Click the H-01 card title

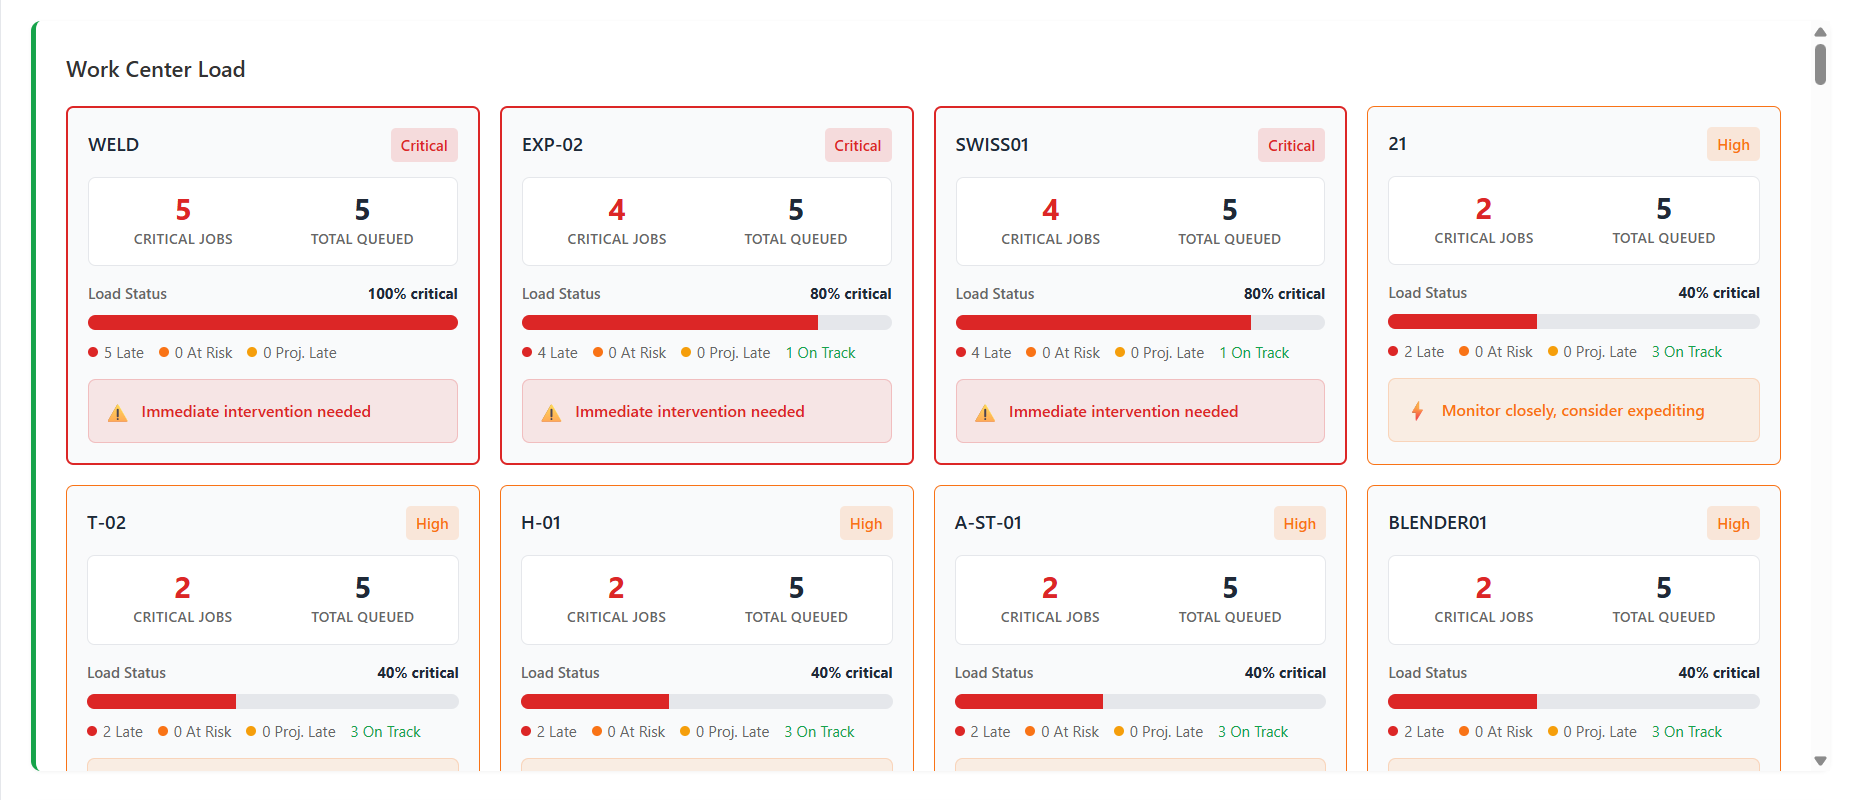[x=541, y=522]
